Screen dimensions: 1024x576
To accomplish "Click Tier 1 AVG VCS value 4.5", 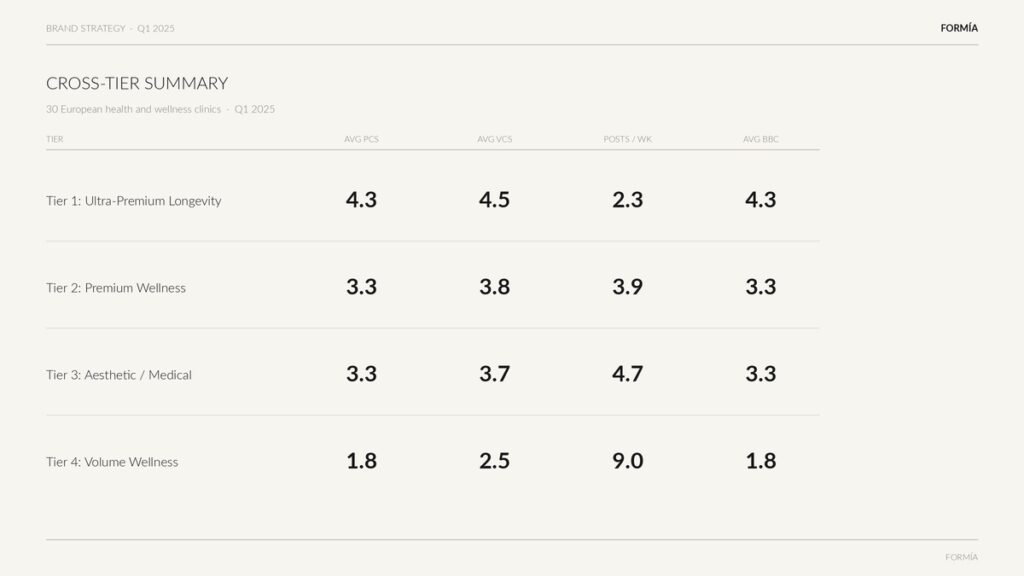I will (494, 200).
